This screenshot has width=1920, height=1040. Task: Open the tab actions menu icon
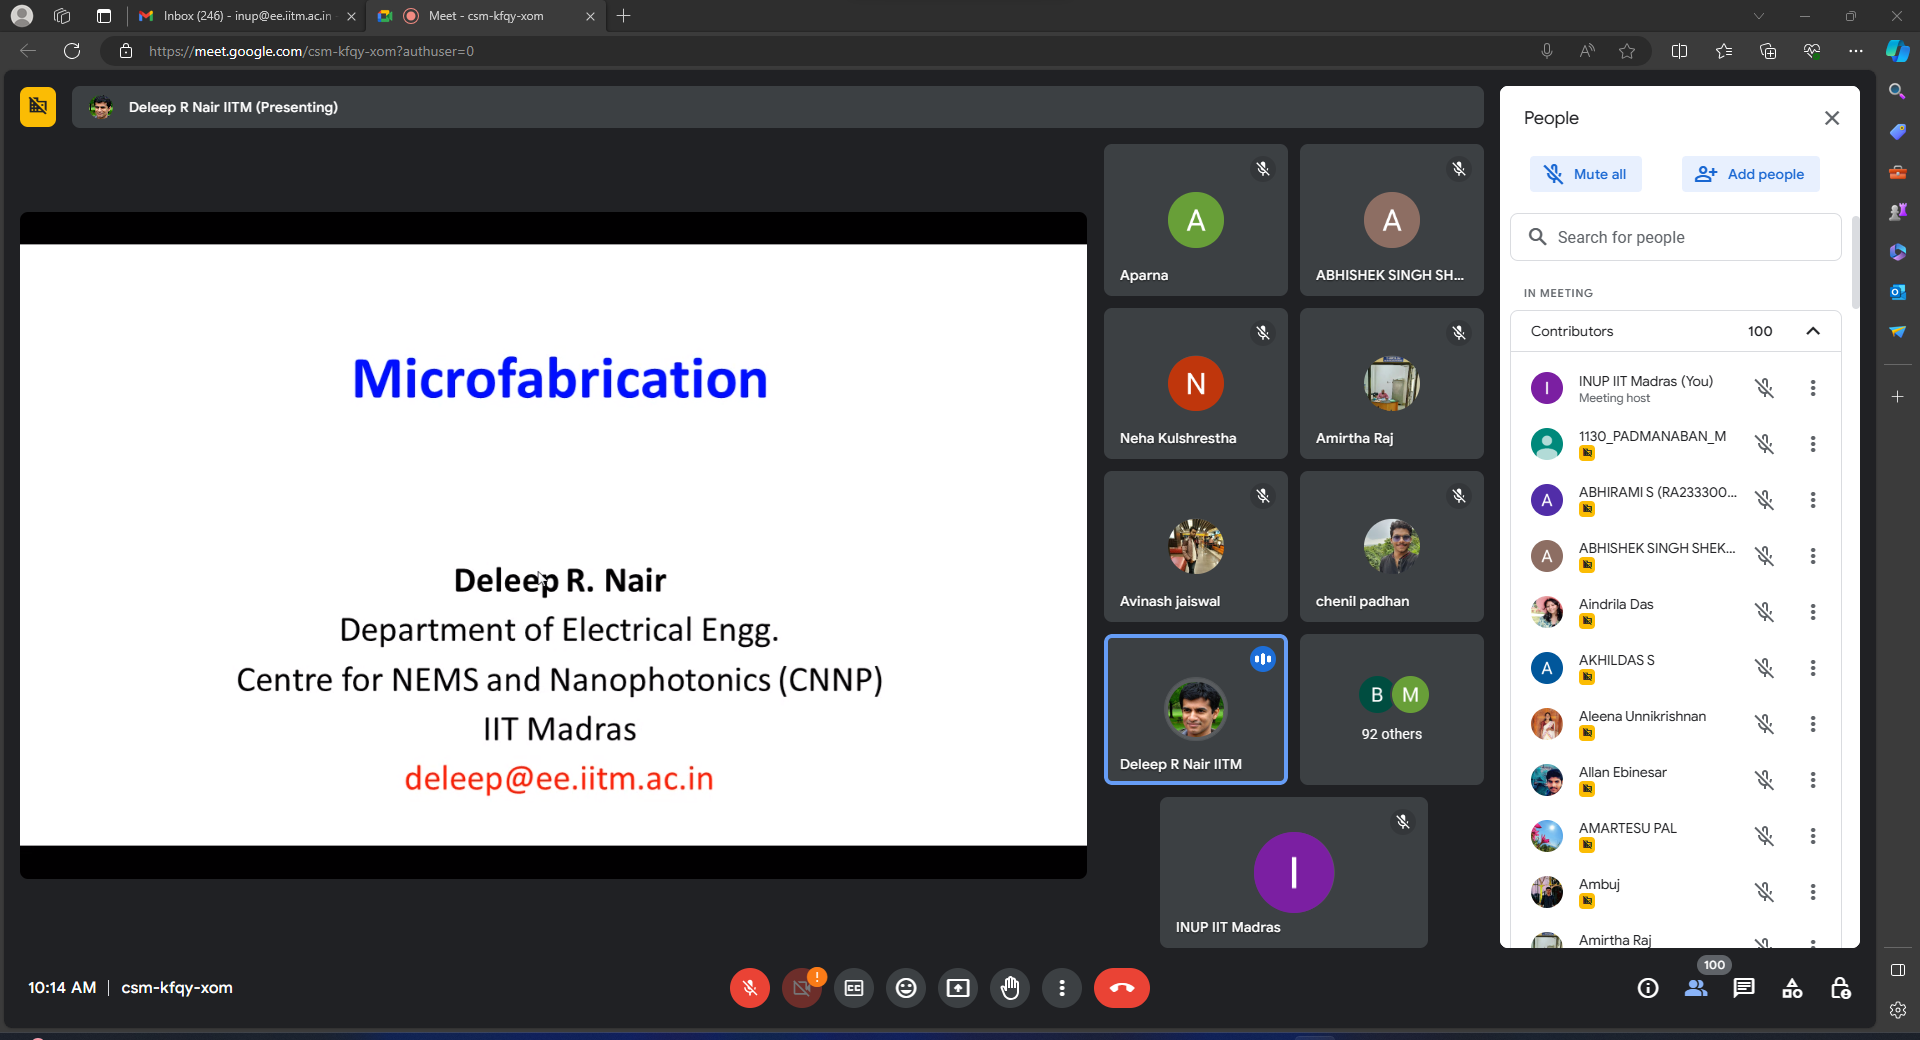[x=104, y=16]
